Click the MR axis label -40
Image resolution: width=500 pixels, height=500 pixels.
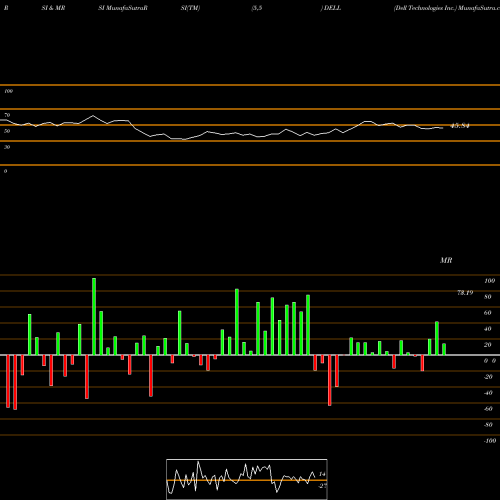(x=488, y=393)
